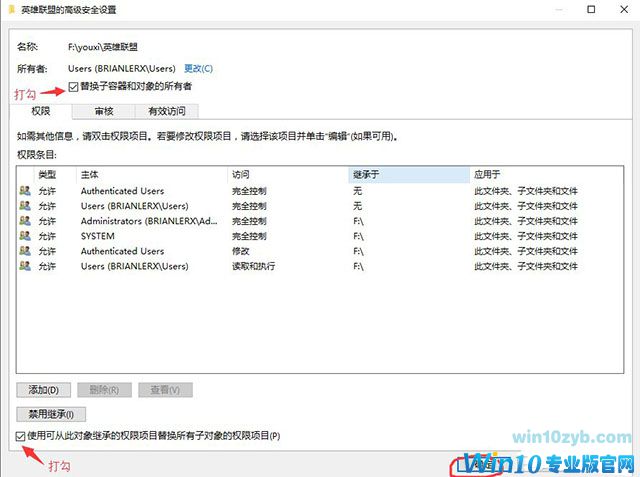Screen dimensions: 640x477
Task: Click group icon of the Administrators row
Action: tap(25, 221)
